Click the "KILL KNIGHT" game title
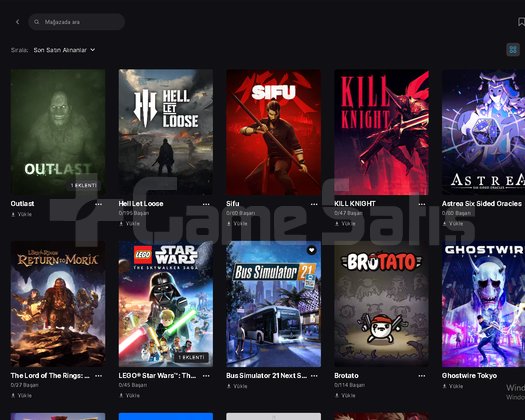 (x=355, y=204)
